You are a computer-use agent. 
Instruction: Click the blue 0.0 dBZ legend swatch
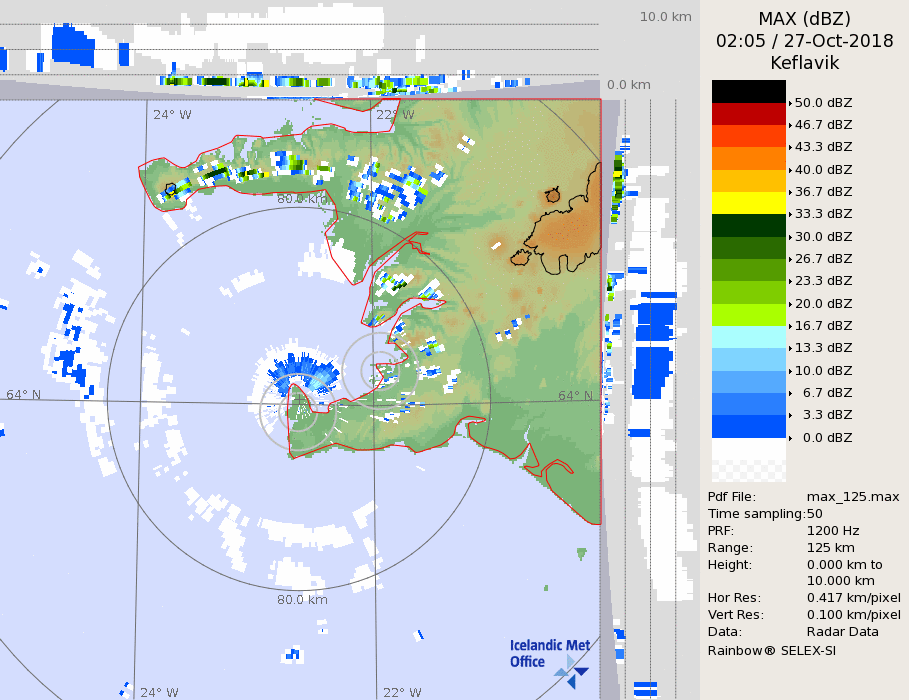click(x=748, y=427)
